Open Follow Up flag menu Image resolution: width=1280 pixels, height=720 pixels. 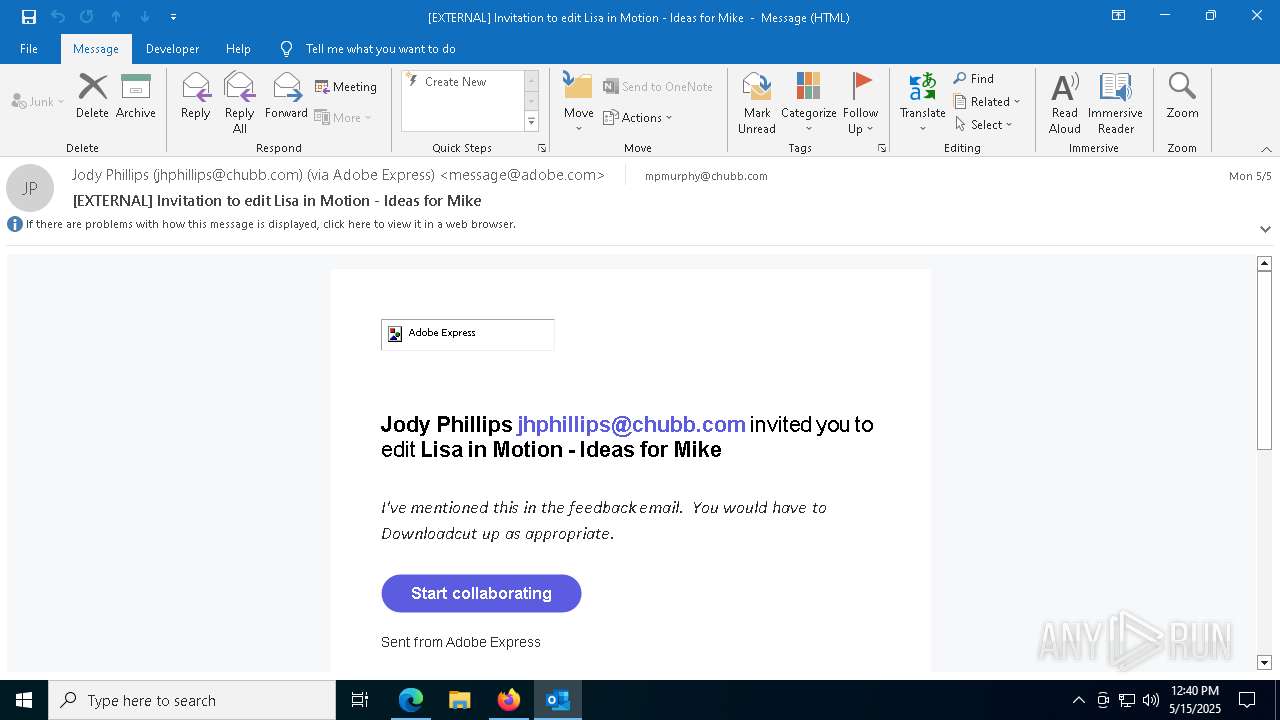pos(860,103)
